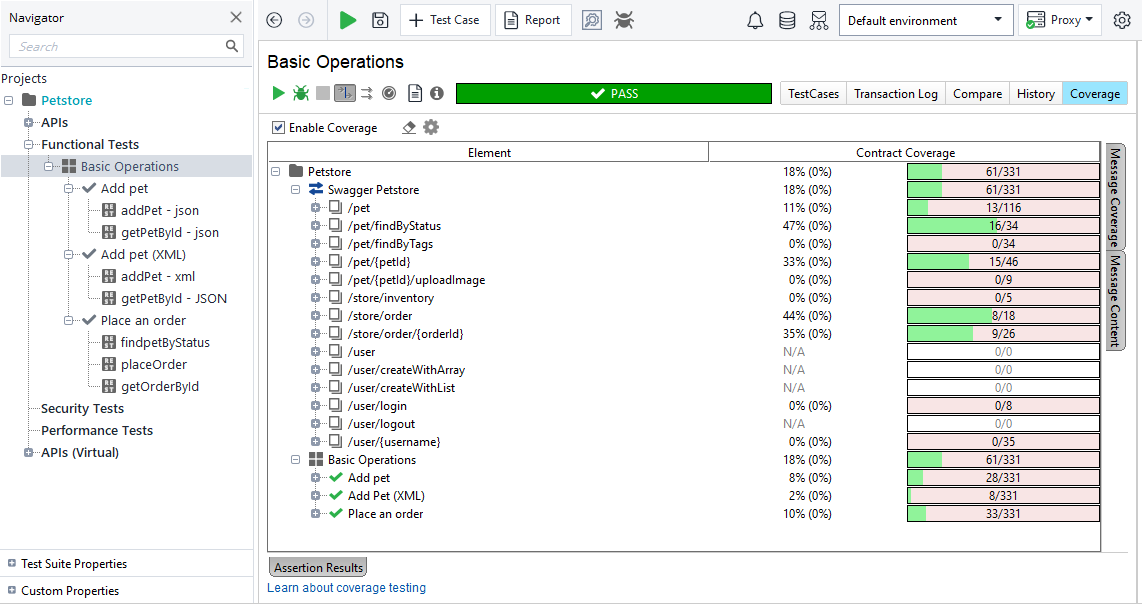Viewport: 1142px width, 604px height.
Task: Collapse the Swagger Petstore tree node
Action: tap(295, 189)
